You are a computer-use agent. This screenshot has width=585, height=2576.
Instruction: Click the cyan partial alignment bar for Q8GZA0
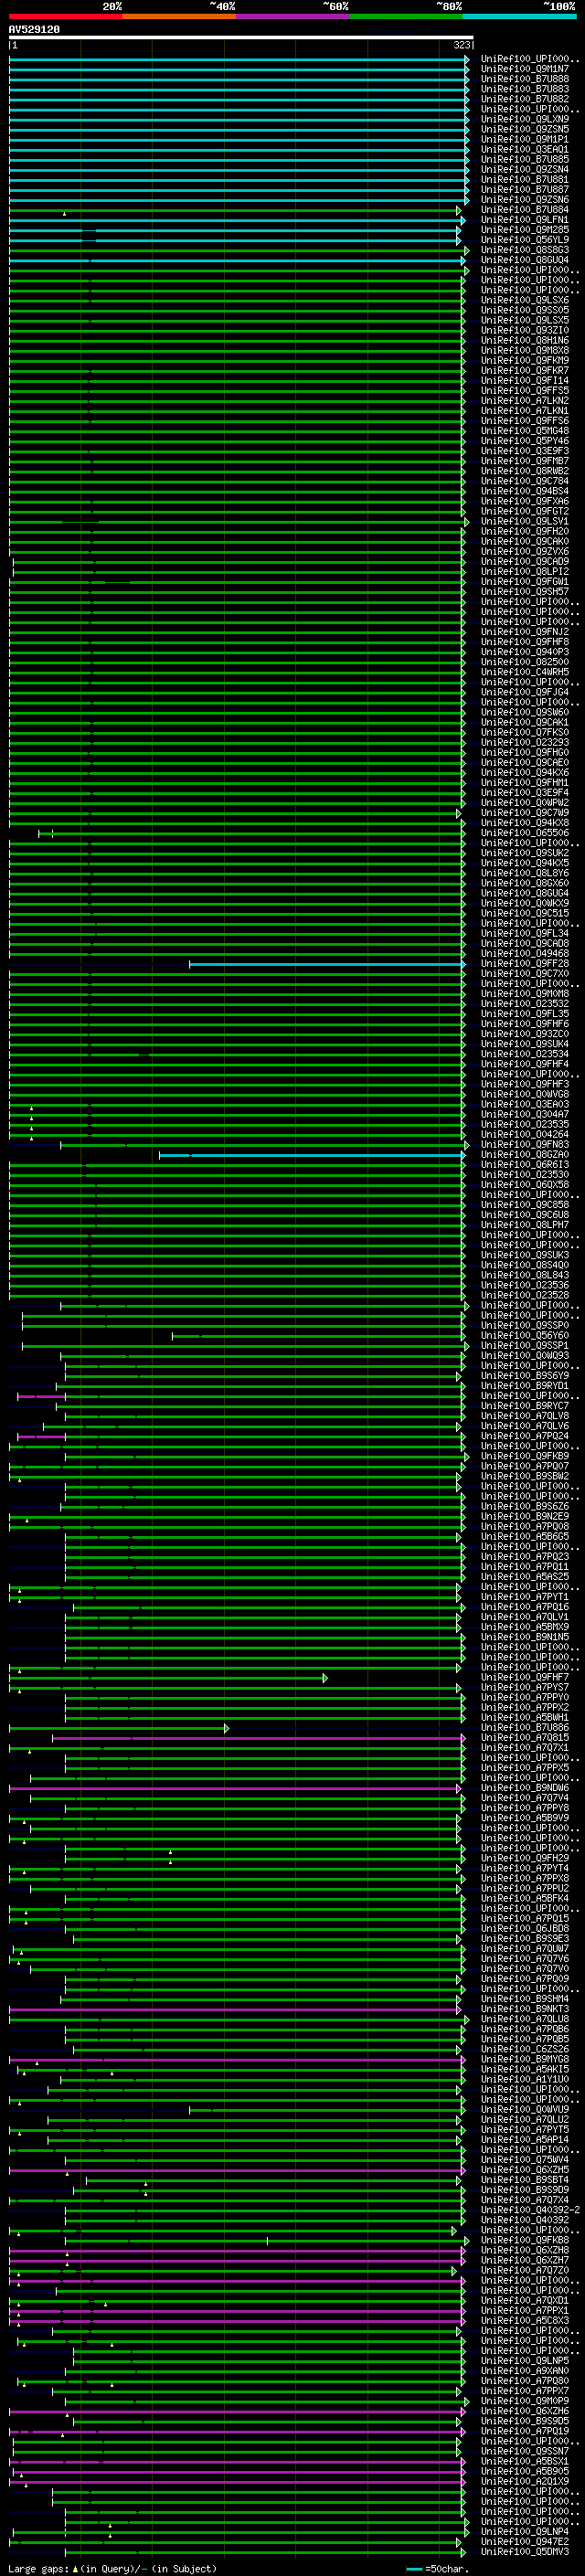pos(311,1155)
